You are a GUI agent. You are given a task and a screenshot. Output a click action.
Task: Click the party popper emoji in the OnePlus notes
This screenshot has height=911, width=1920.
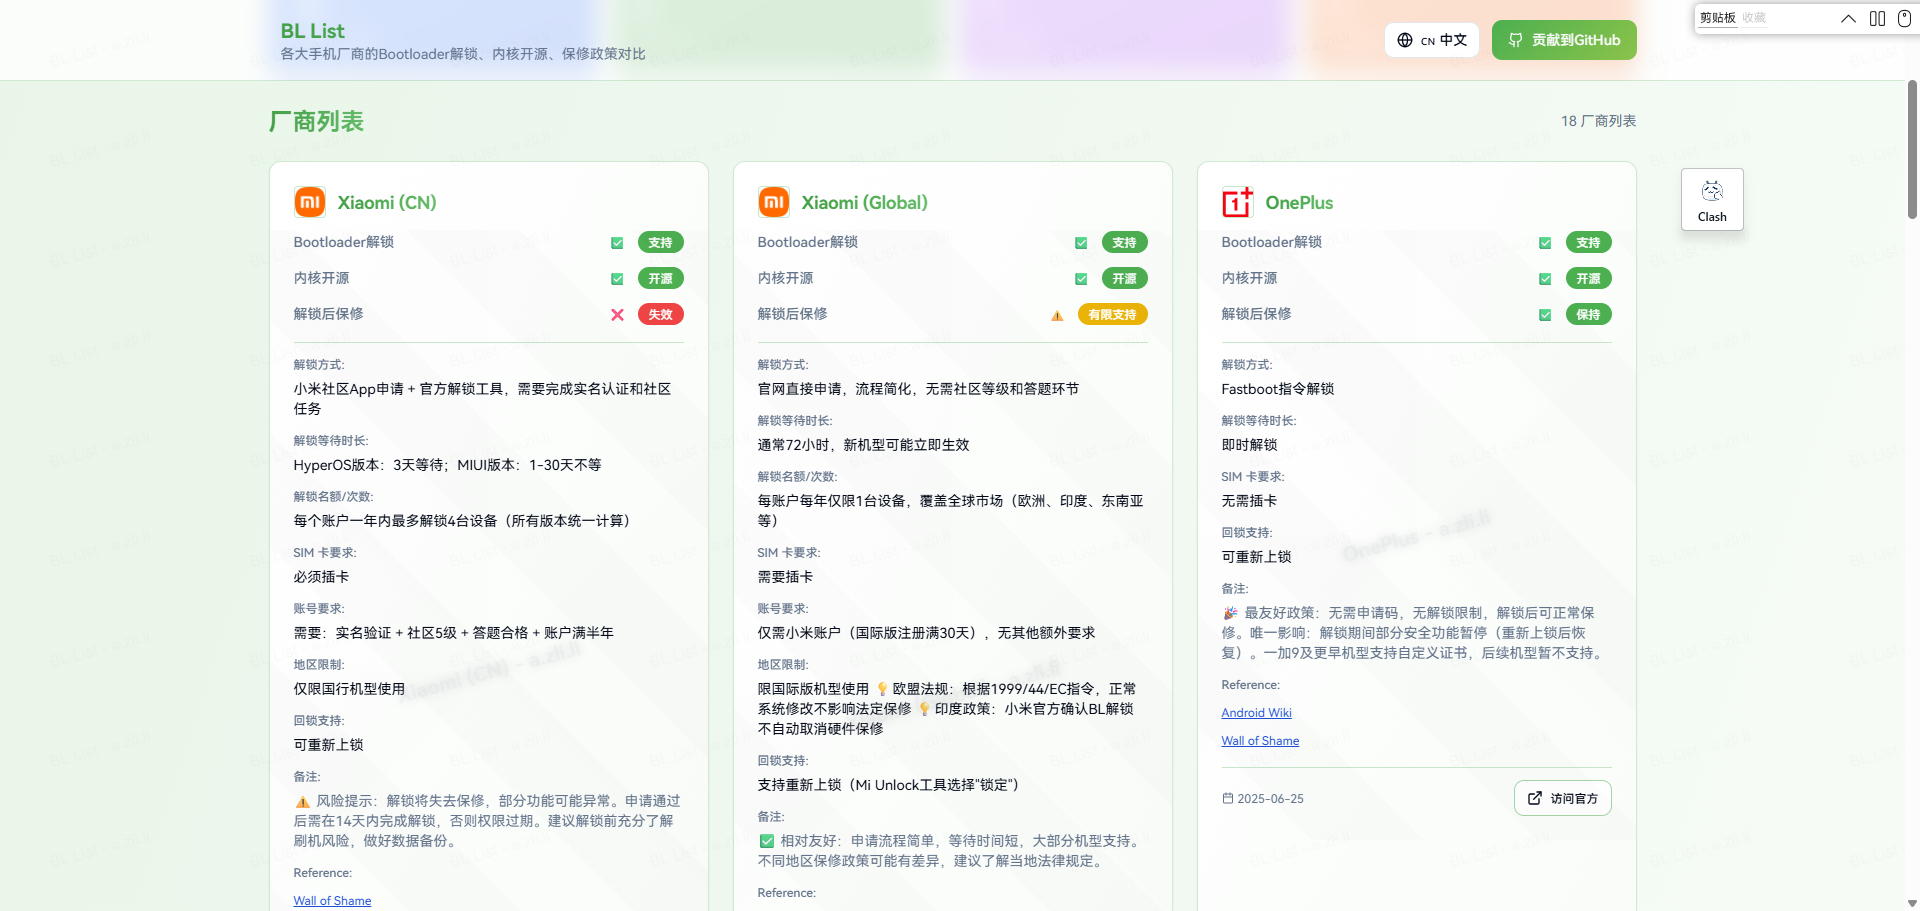(x=1230, y=613)
